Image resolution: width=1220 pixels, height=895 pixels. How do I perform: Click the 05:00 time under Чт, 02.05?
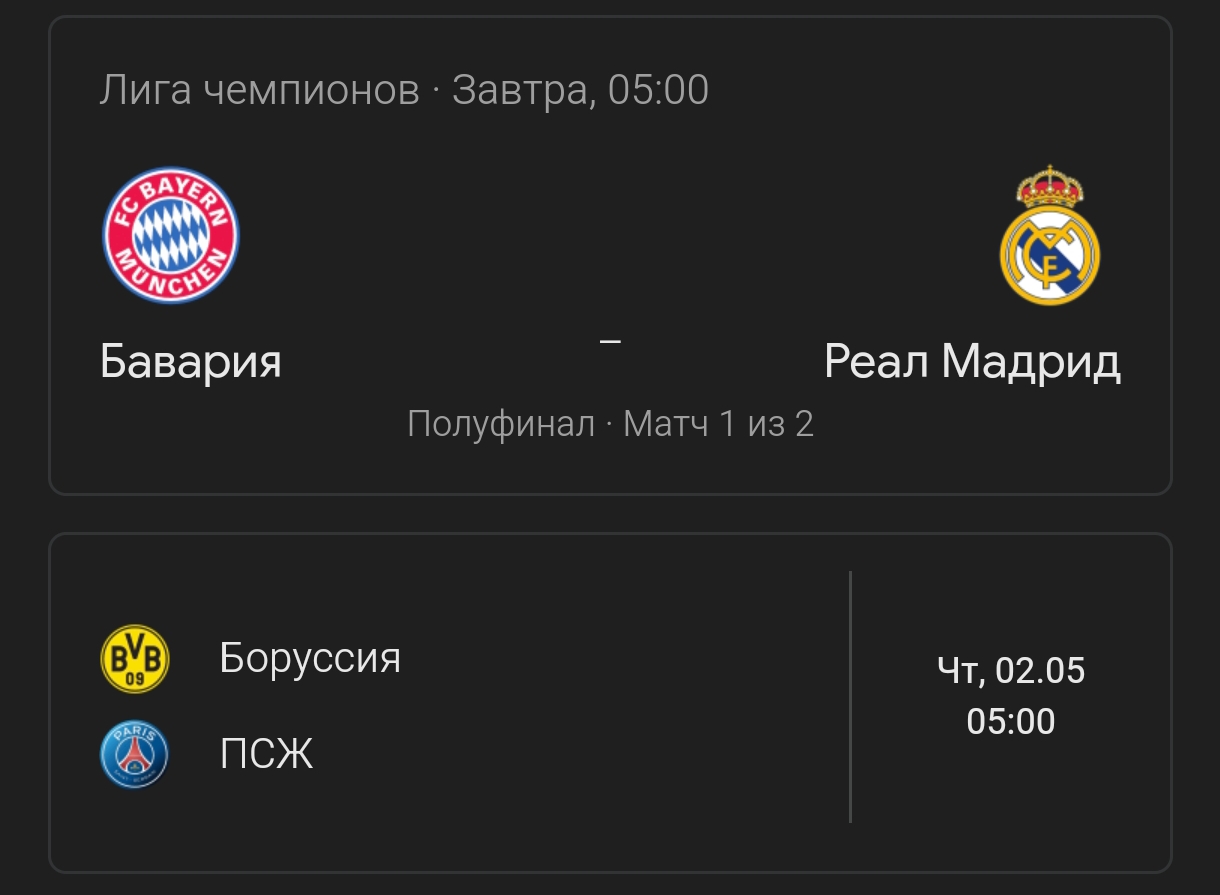pos(1011,721)
